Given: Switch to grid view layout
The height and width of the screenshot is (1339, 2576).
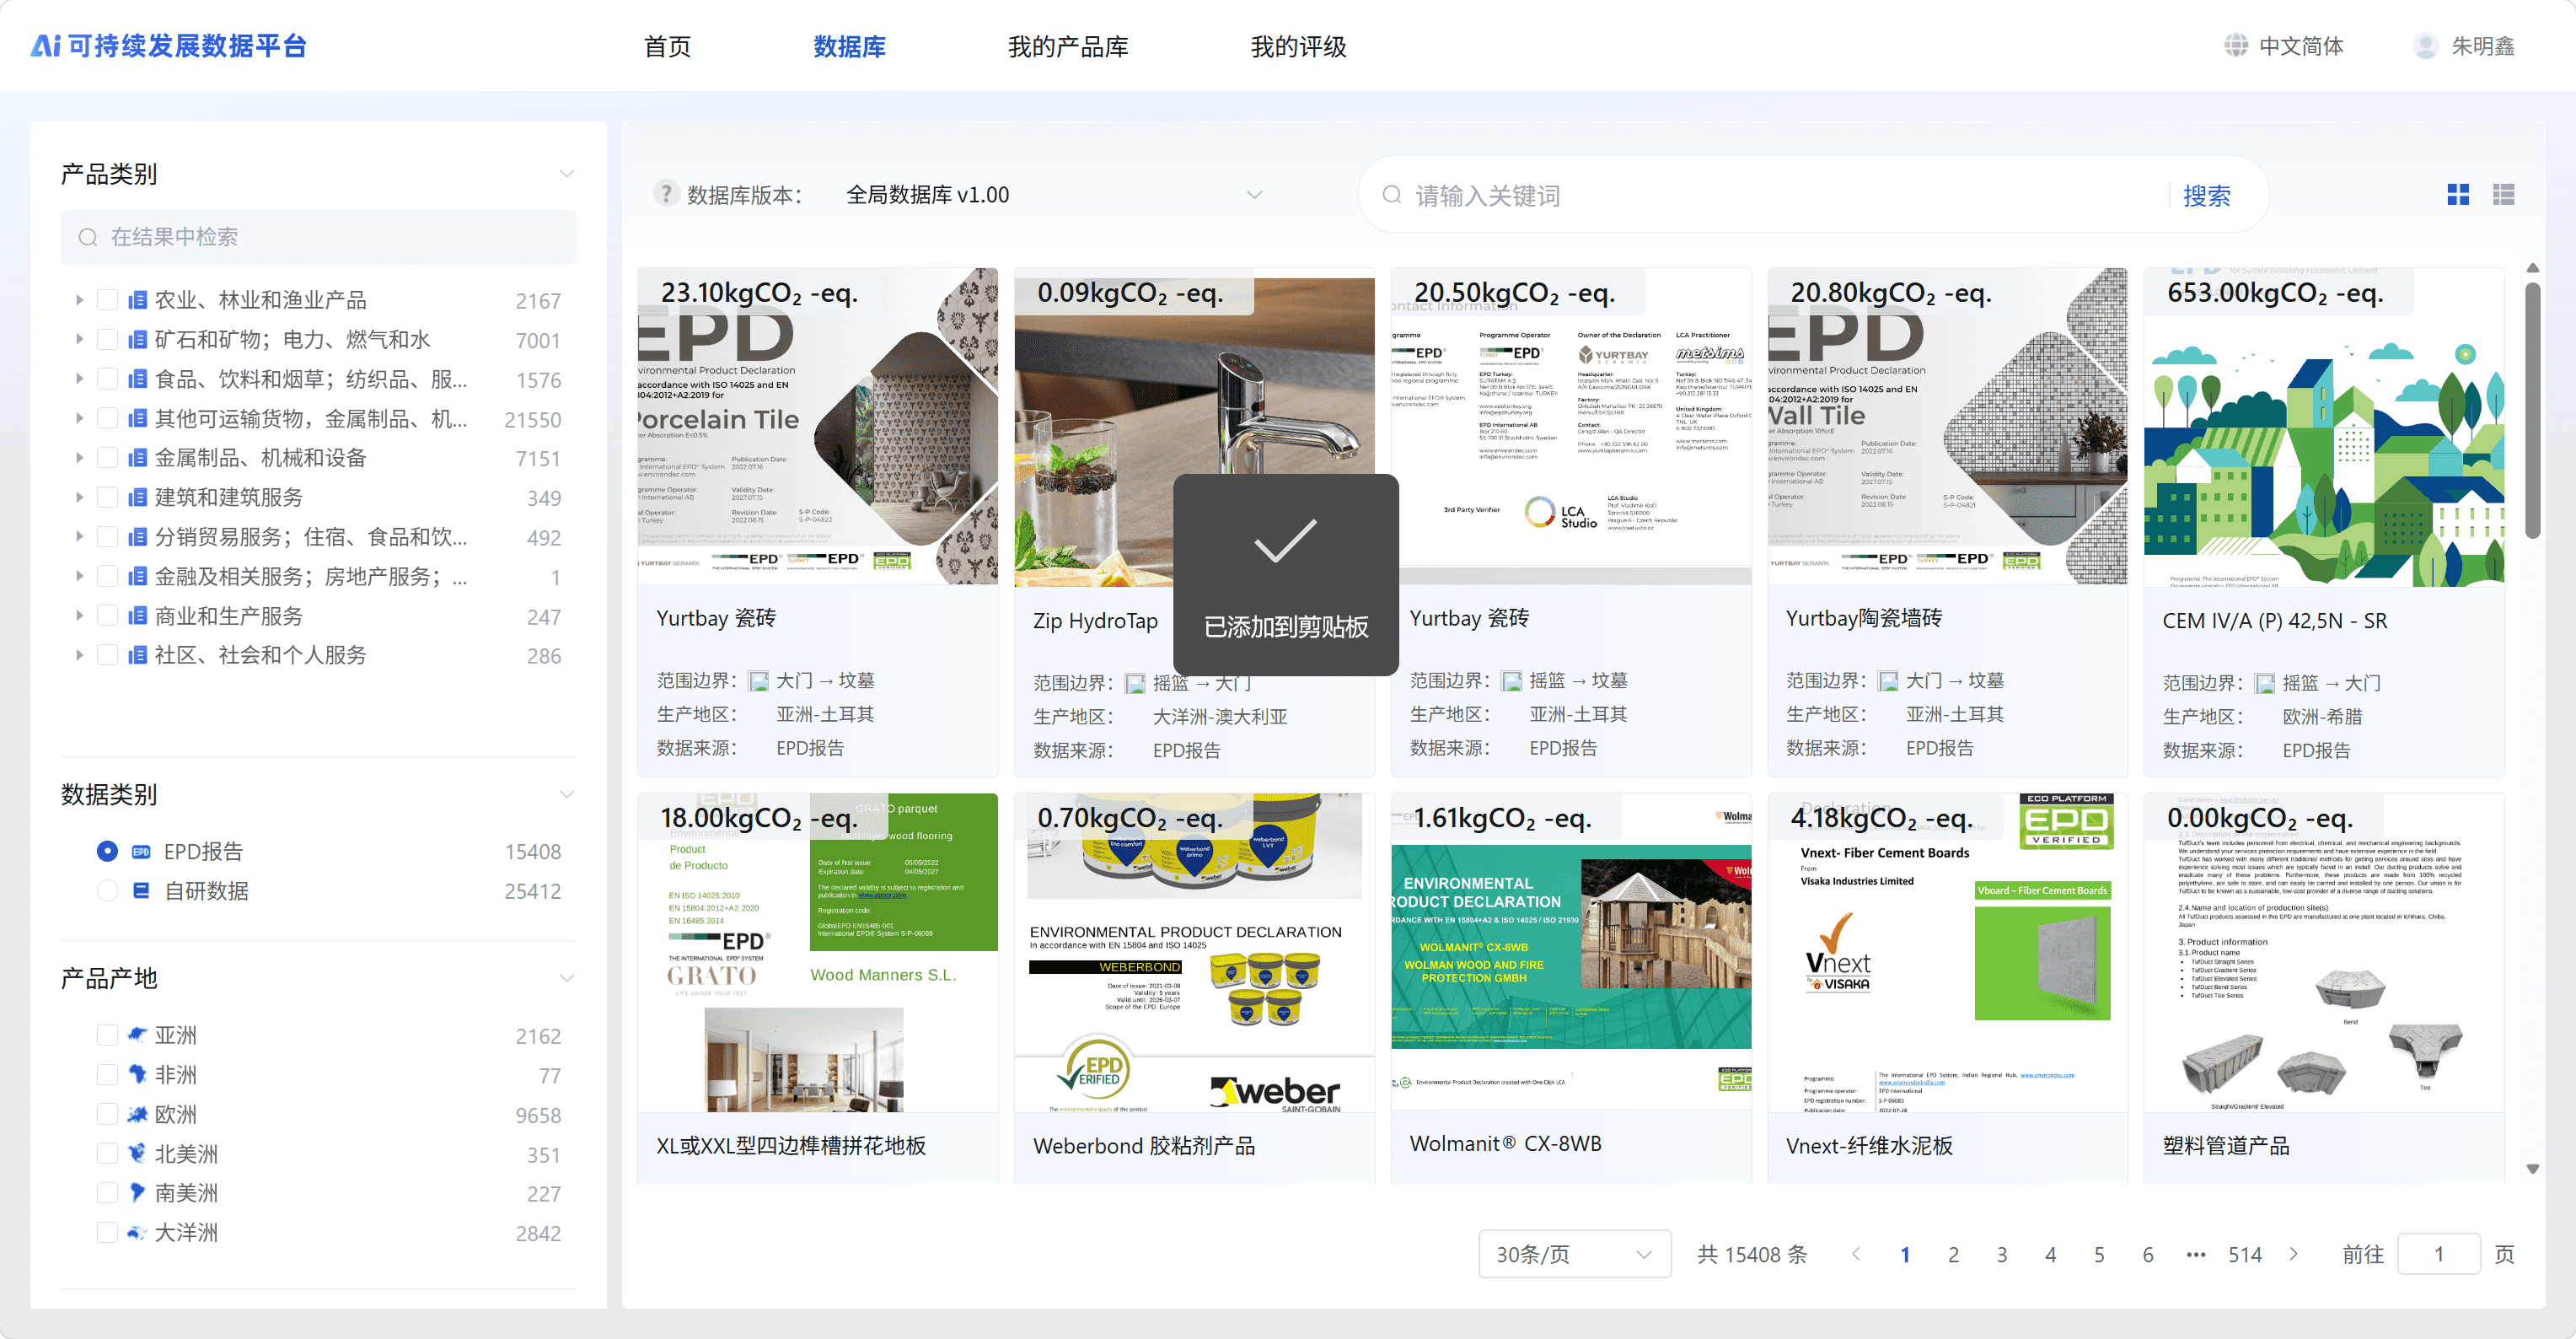Looking at the screenshot, I should click(2458, 195).
